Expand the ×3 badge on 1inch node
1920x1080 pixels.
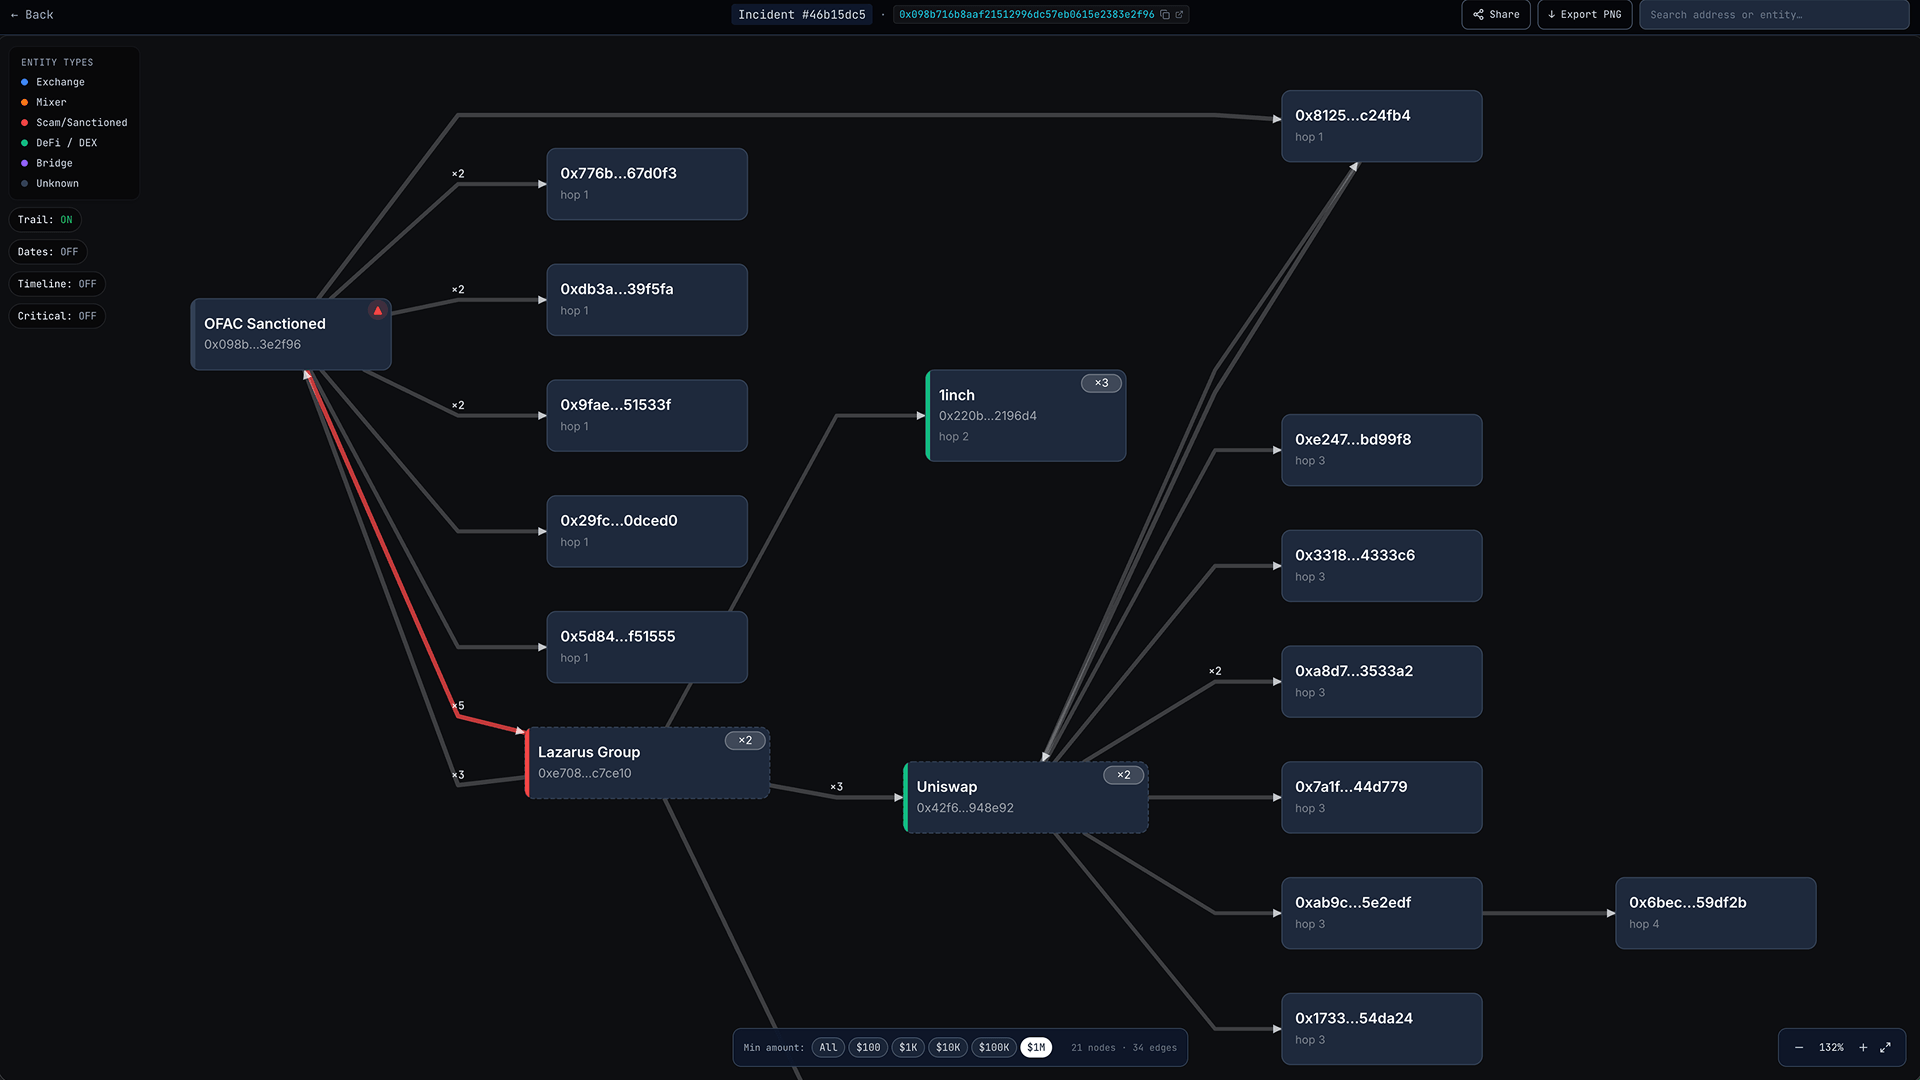click(1101, 383)
